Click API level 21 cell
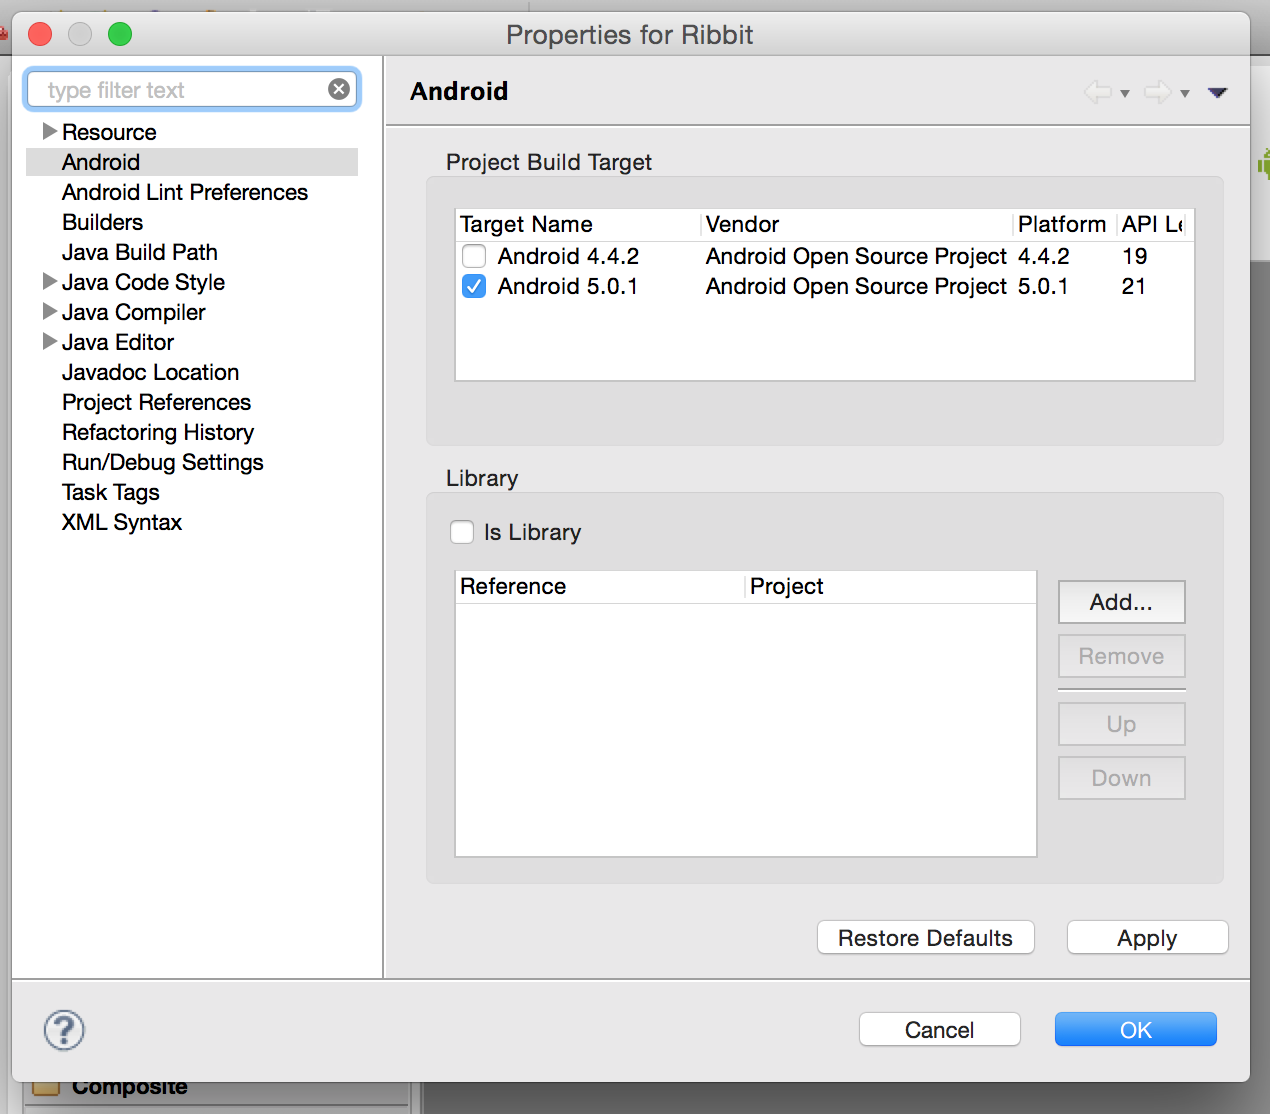 pyautogui.click(x=1134, y=287)
